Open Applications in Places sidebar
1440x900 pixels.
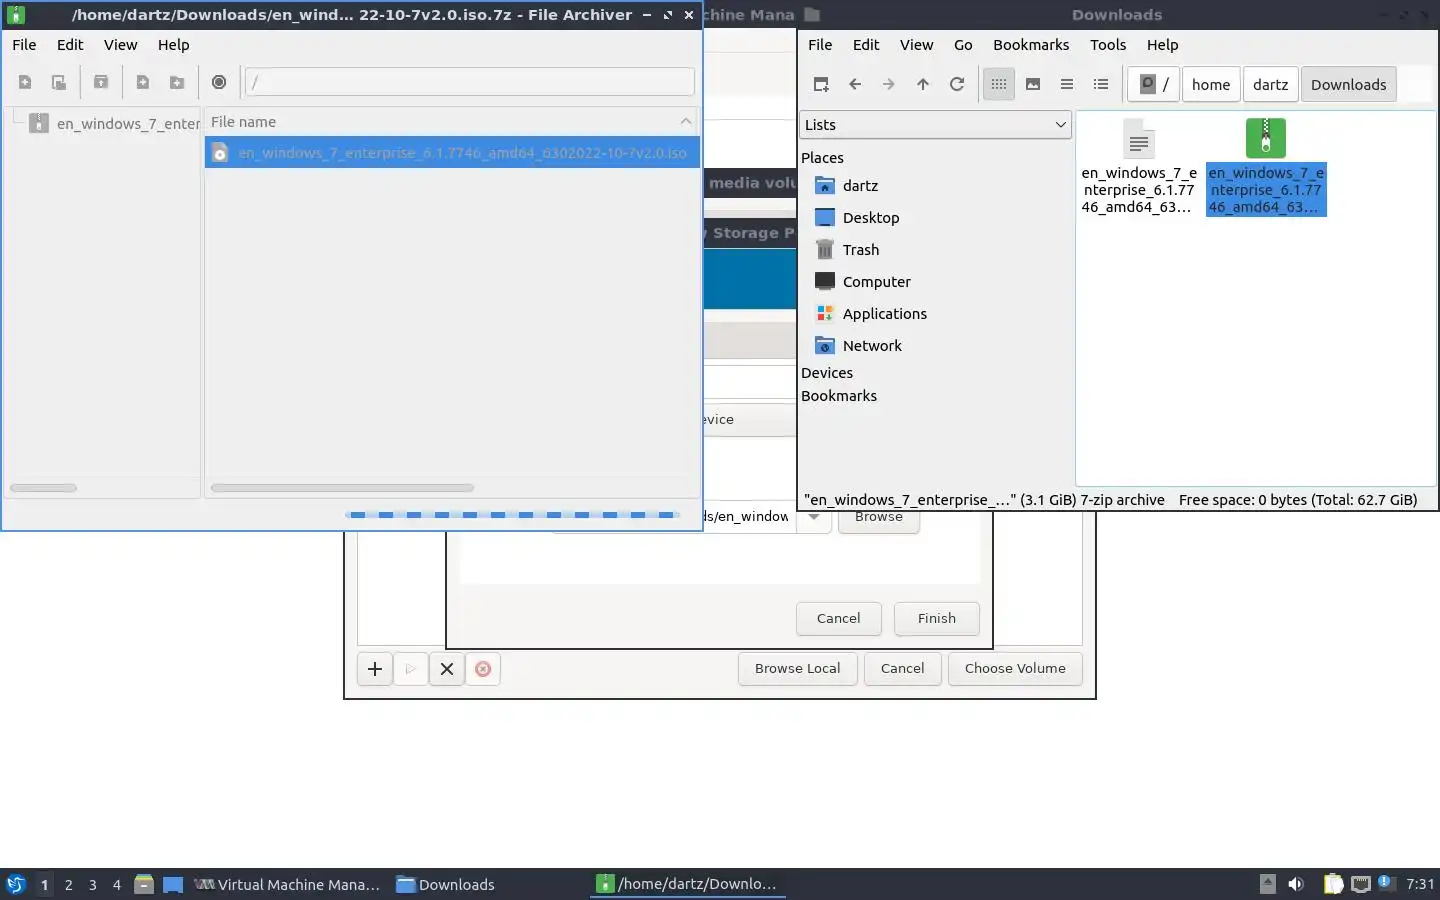point(885,314)
